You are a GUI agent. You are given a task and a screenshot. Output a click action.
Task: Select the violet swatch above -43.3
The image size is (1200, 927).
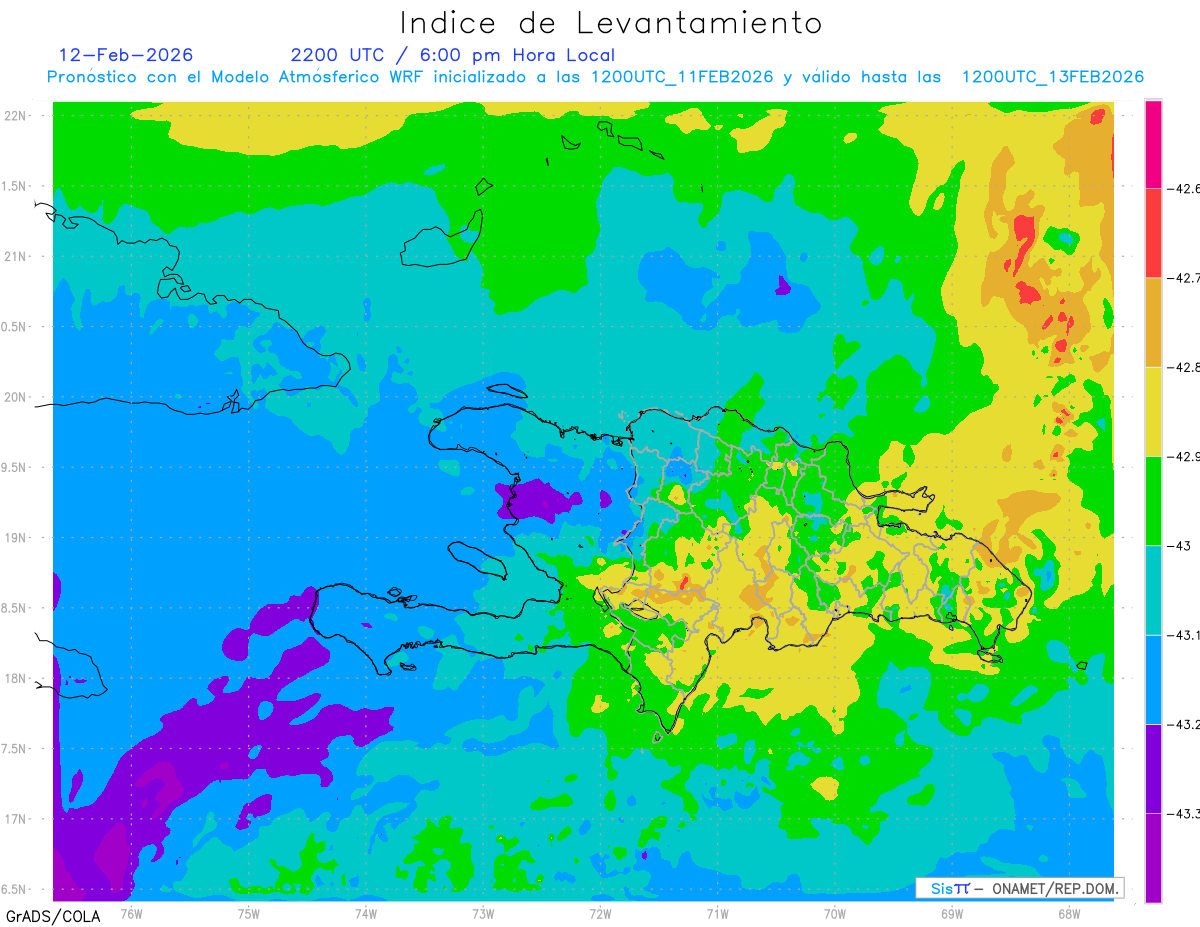tap(1153, 768)
